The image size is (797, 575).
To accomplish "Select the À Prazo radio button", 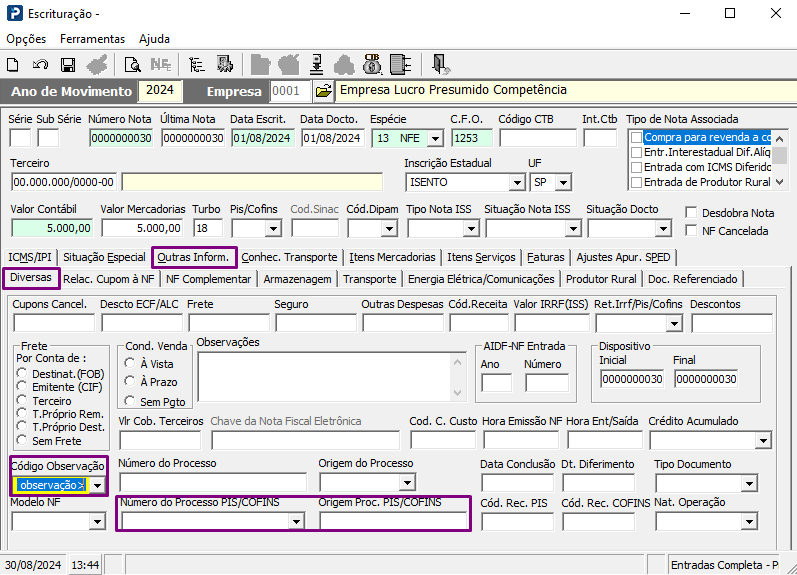I will point(130,382).
